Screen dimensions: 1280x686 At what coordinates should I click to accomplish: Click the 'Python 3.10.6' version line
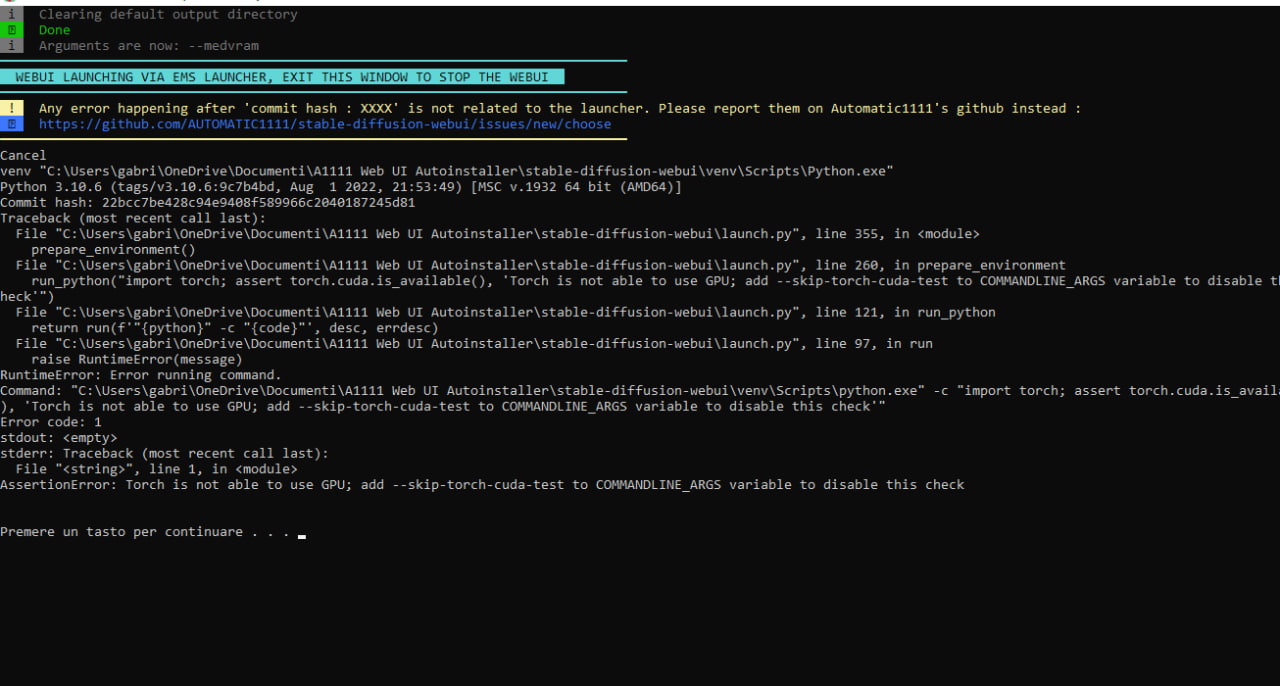point(341,187)
